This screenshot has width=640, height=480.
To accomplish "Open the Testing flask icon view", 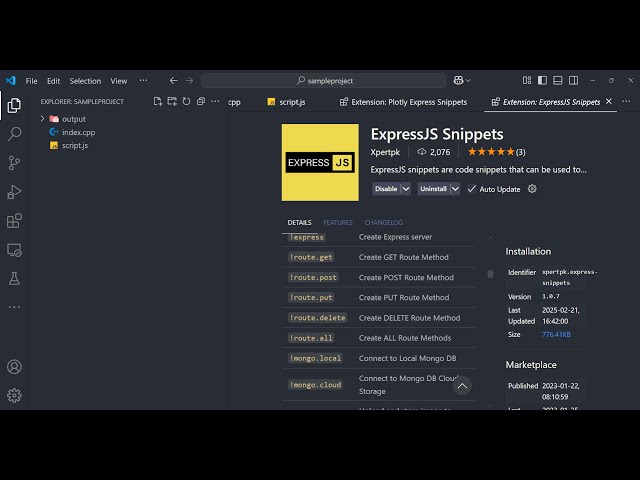I will (x=14, y=278).
